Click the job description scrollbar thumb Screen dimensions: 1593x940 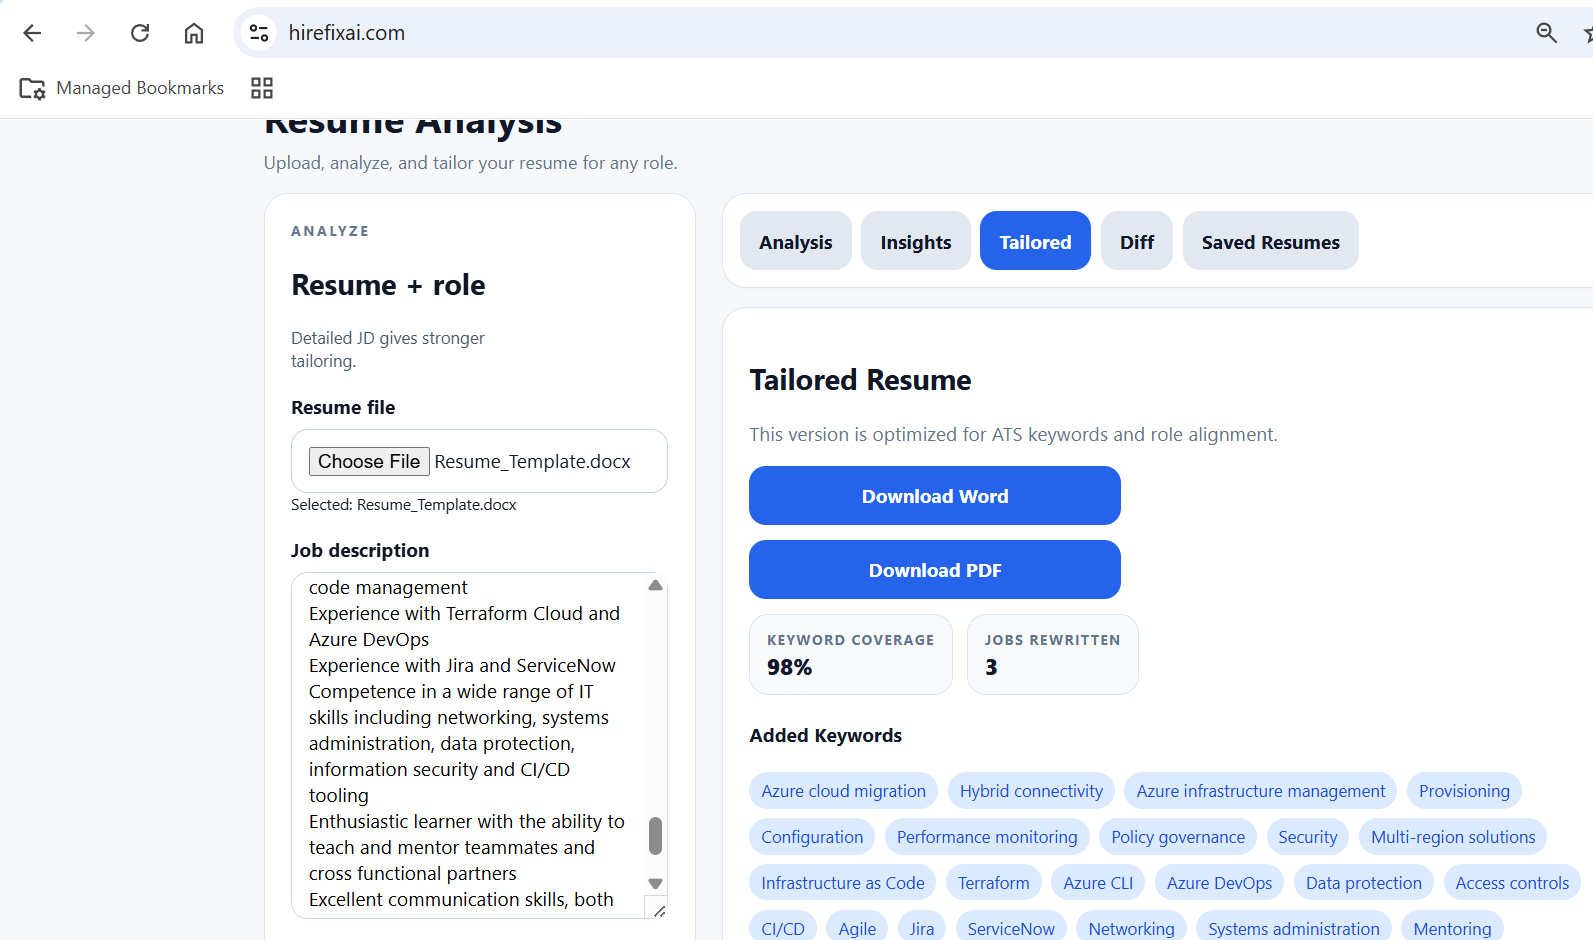coord(656,835)
